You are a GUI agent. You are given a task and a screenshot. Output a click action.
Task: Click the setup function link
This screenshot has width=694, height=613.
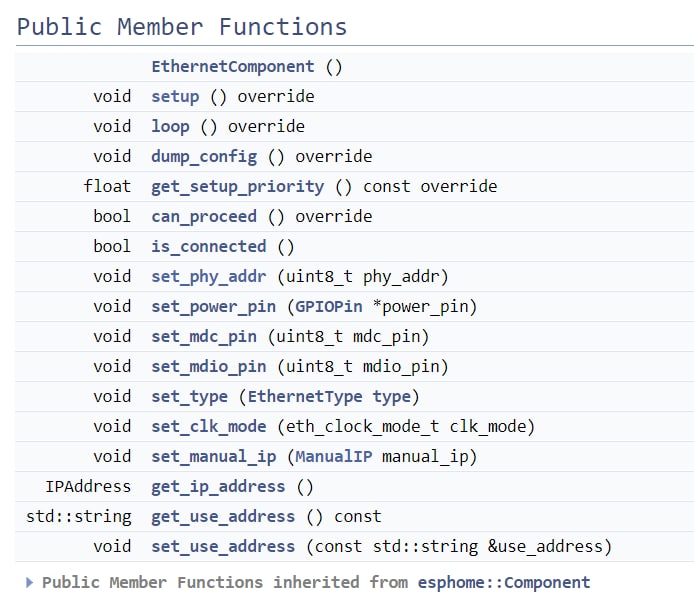175,97
